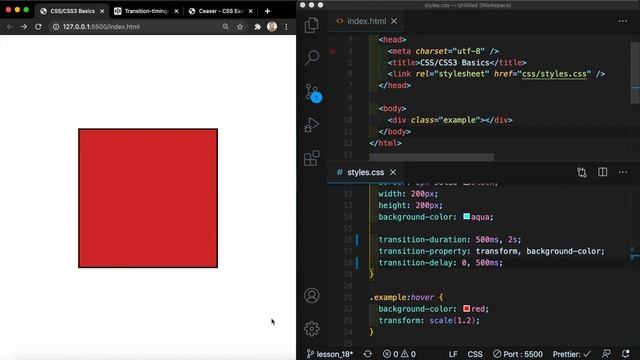Screen dimensions: 640x360
Task: Open the css/styles.css link in index.html
Action: [x=554, y=74]
